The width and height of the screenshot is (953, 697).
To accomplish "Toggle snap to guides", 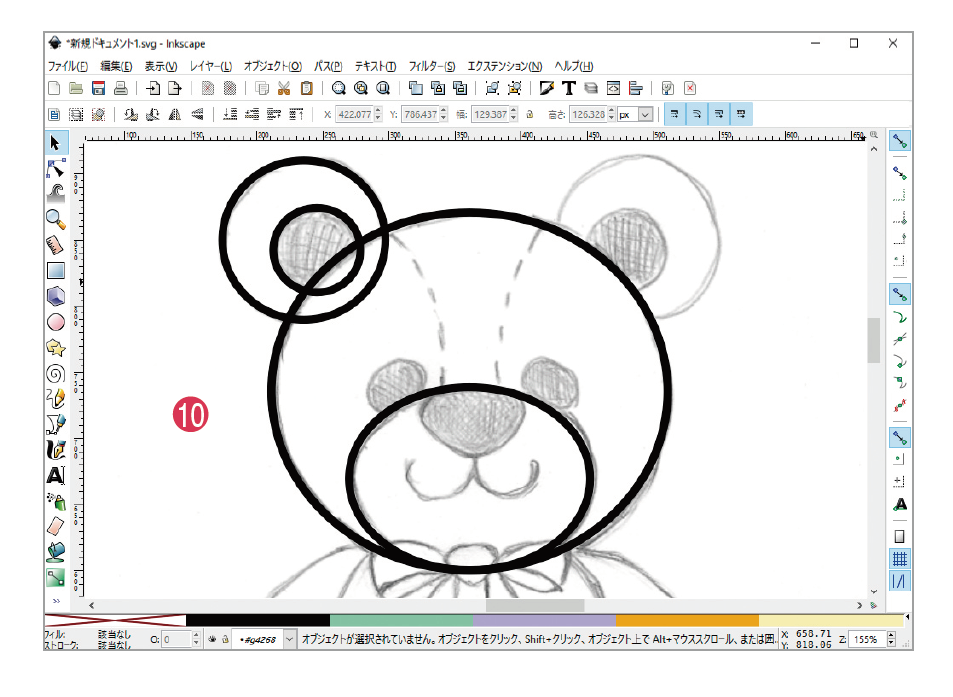I will pos(900,581).
